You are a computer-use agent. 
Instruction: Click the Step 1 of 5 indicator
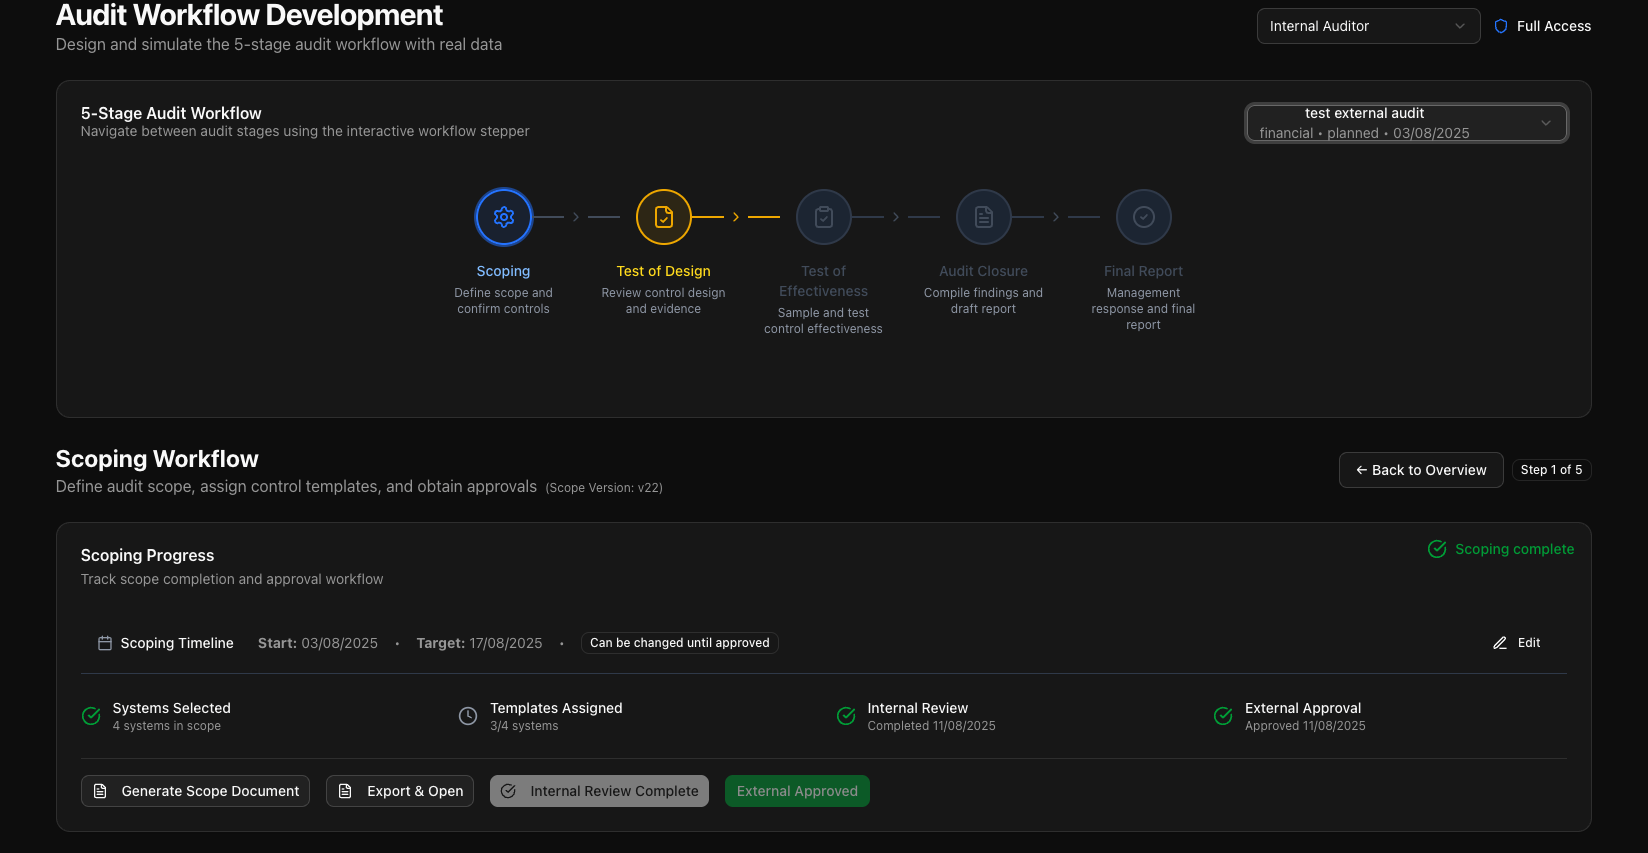[x=1551, y=470]
